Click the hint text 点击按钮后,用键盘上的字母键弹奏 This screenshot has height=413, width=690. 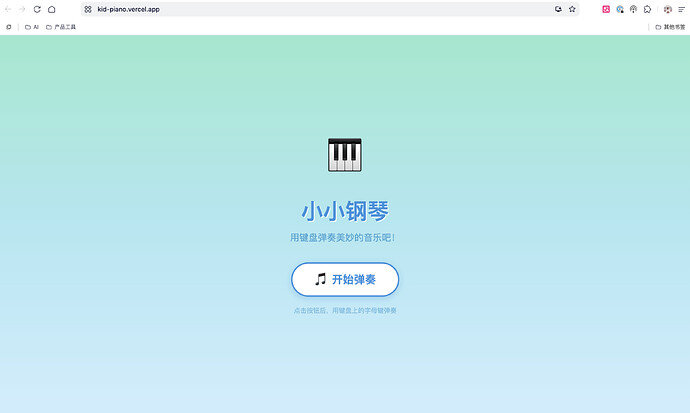click(345, 311)
